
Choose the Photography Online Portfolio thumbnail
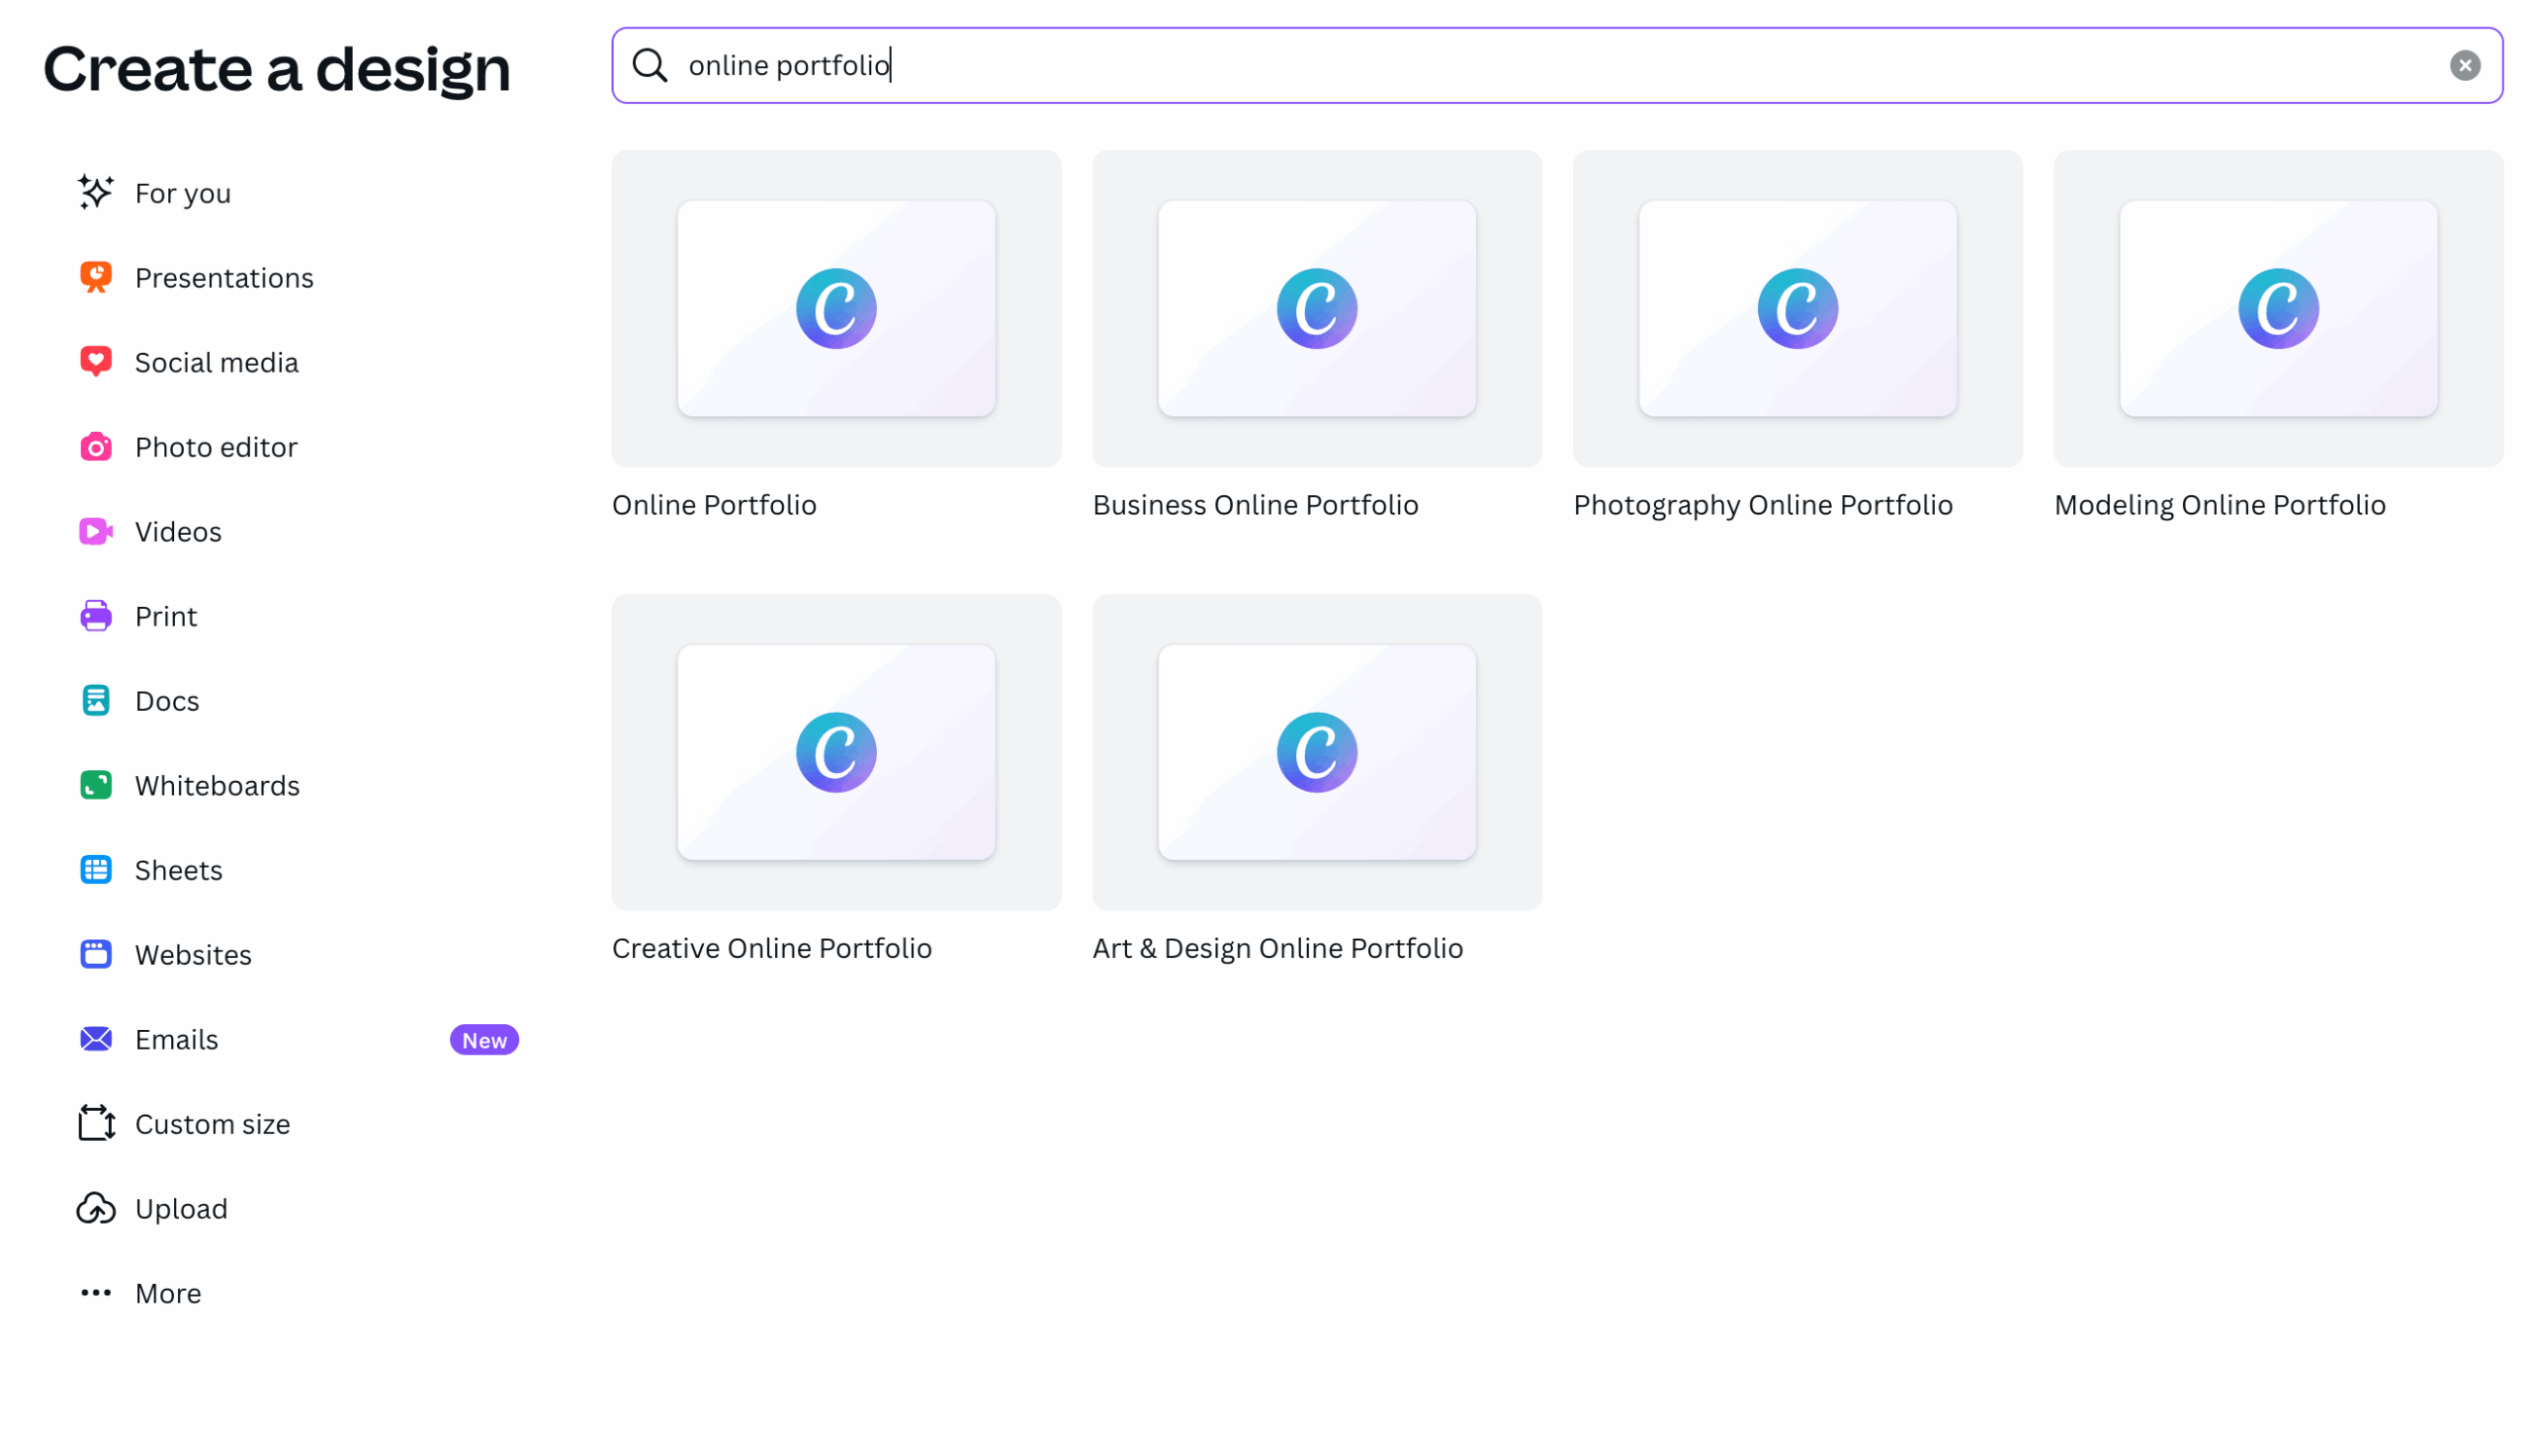point(1796,309)
